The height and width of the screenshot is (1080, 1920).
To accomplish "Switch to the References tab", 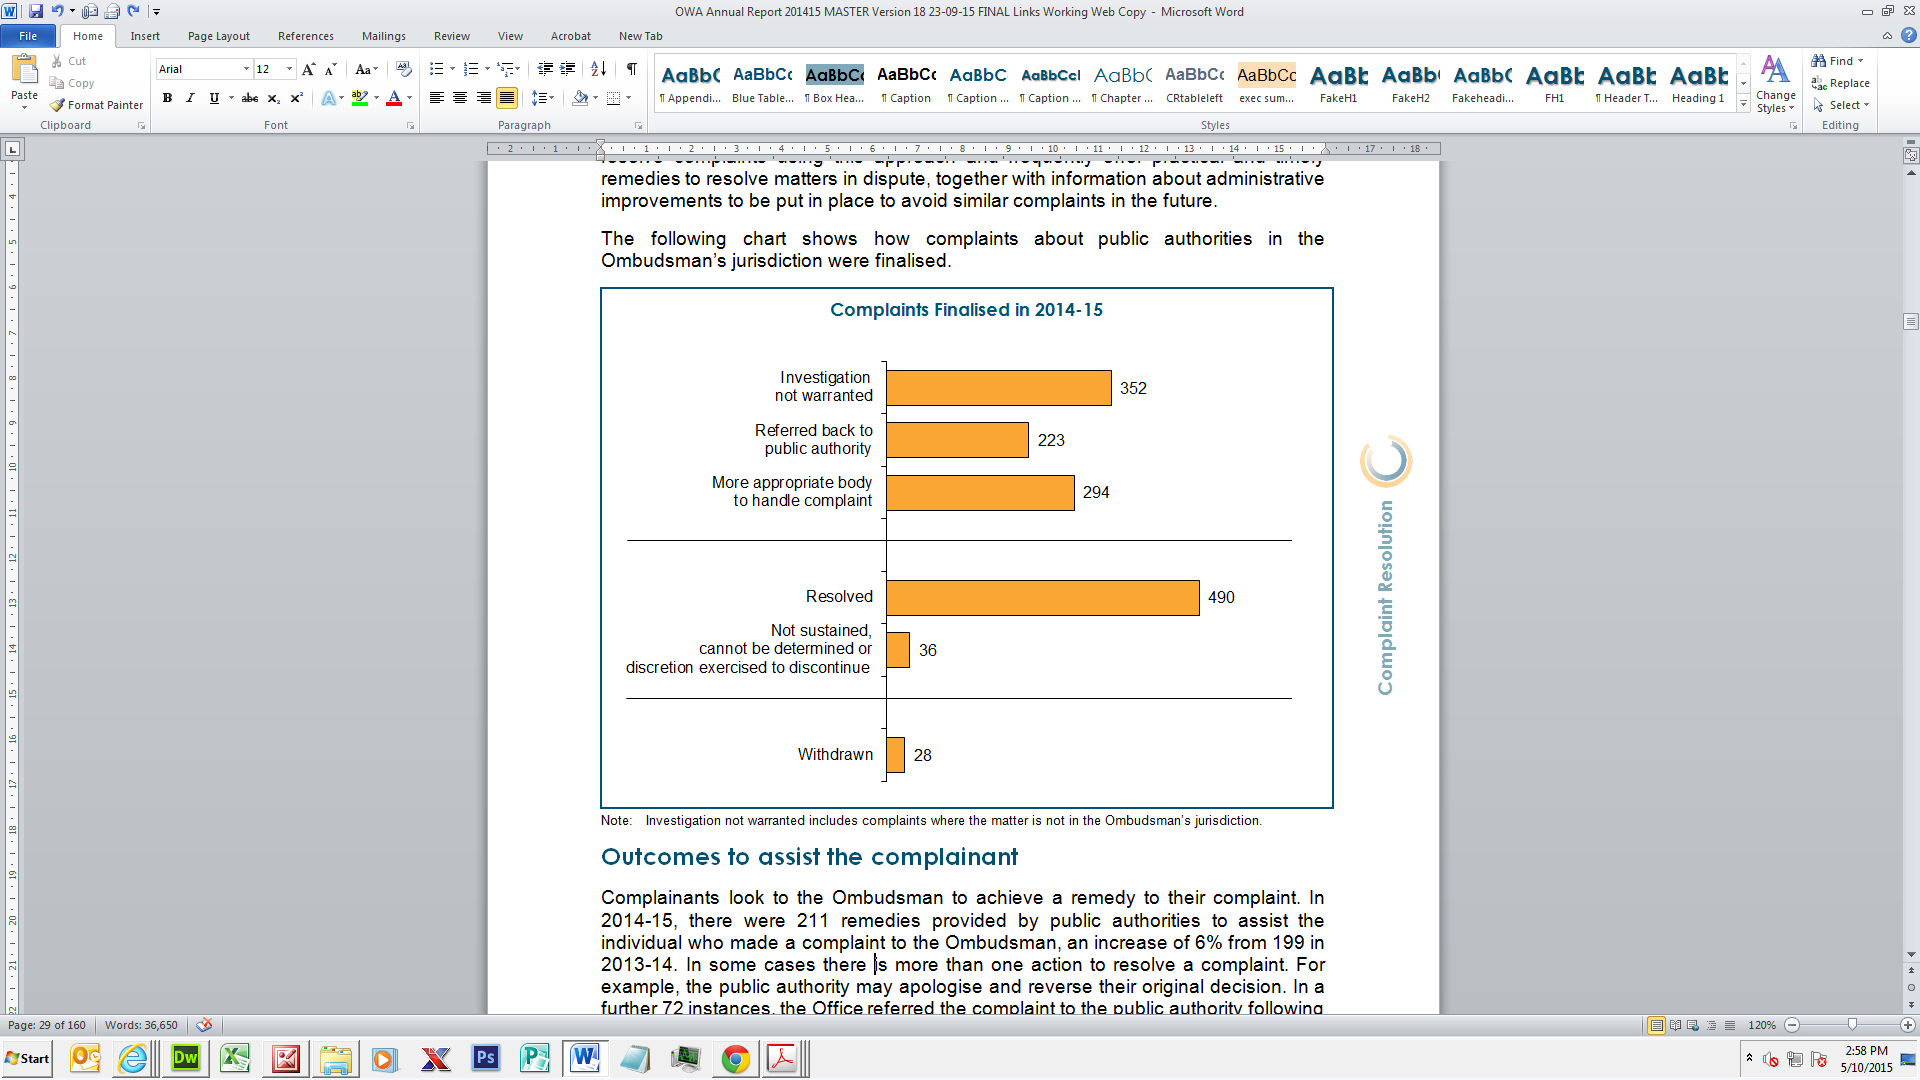I will (x=306, y=36).
